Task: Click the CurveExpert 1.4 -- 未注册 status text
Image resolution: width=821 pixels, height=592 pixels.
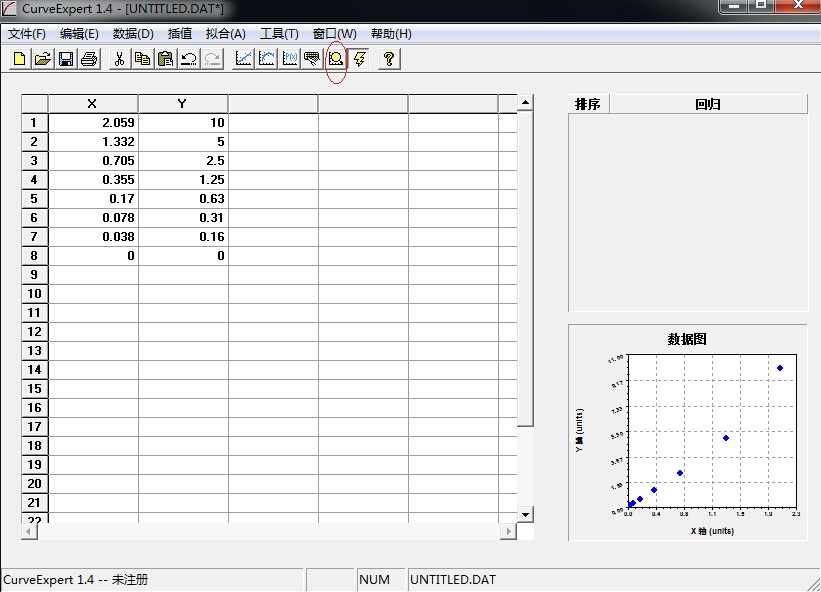Action: pos(76,580)
